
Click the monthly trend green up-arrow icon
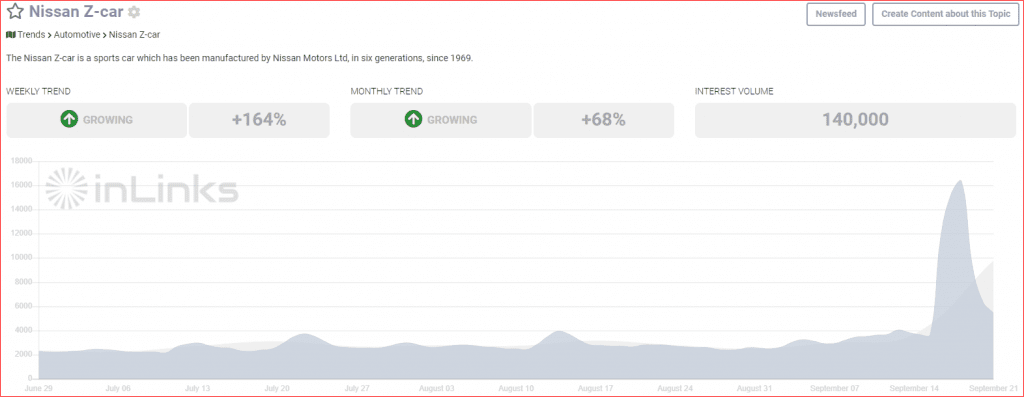pos(413,120)
